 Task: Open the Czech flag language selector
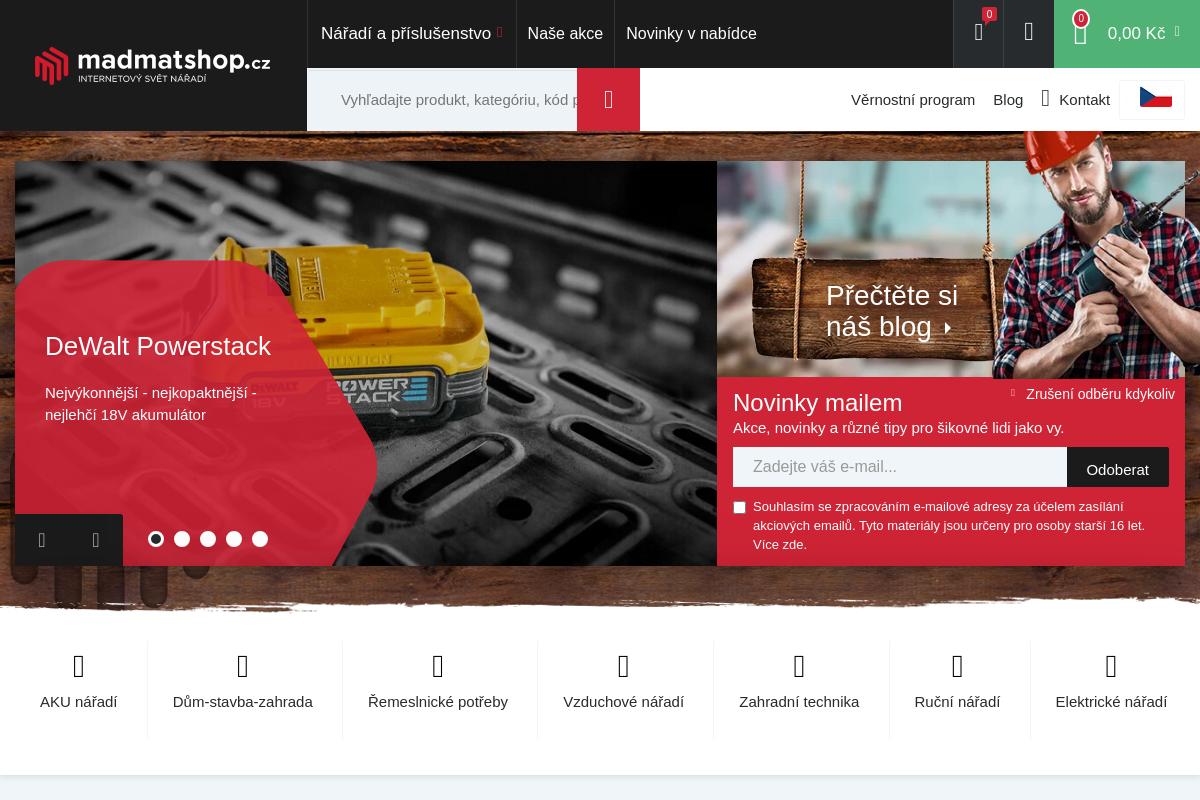pos(1154,99)
